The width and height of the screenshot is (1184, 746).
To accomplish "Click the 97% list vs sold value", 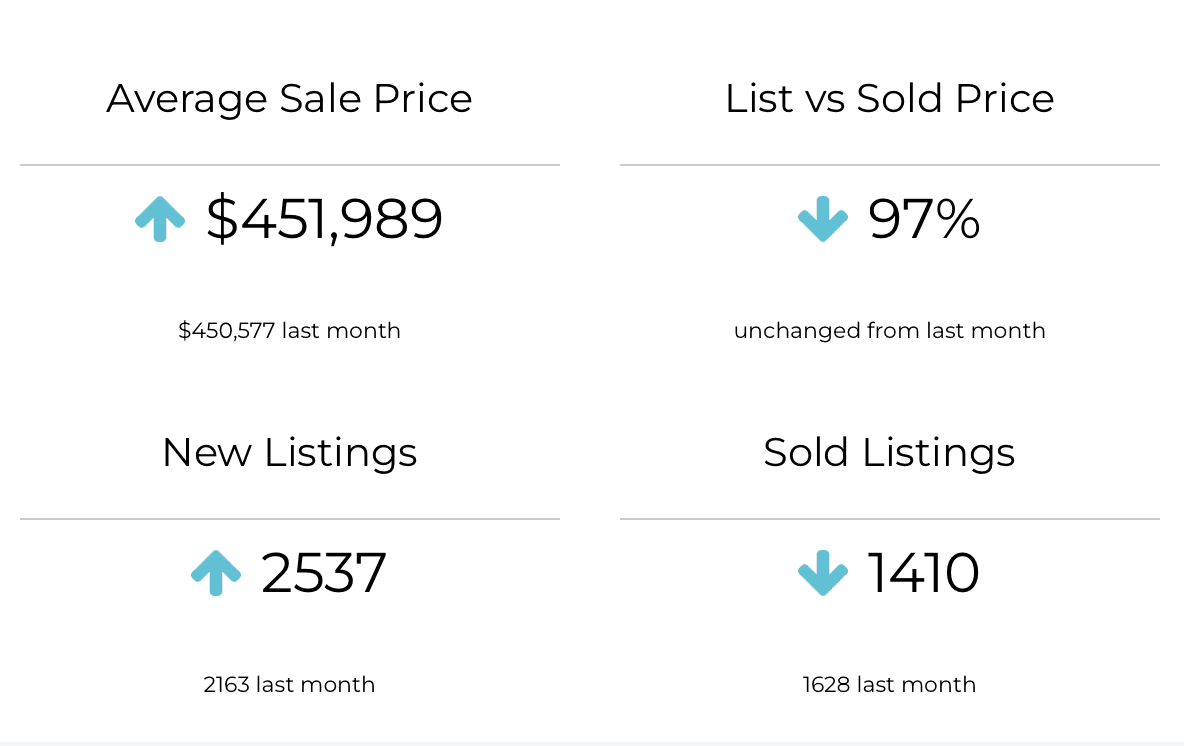I will click(x=924, y=219).
